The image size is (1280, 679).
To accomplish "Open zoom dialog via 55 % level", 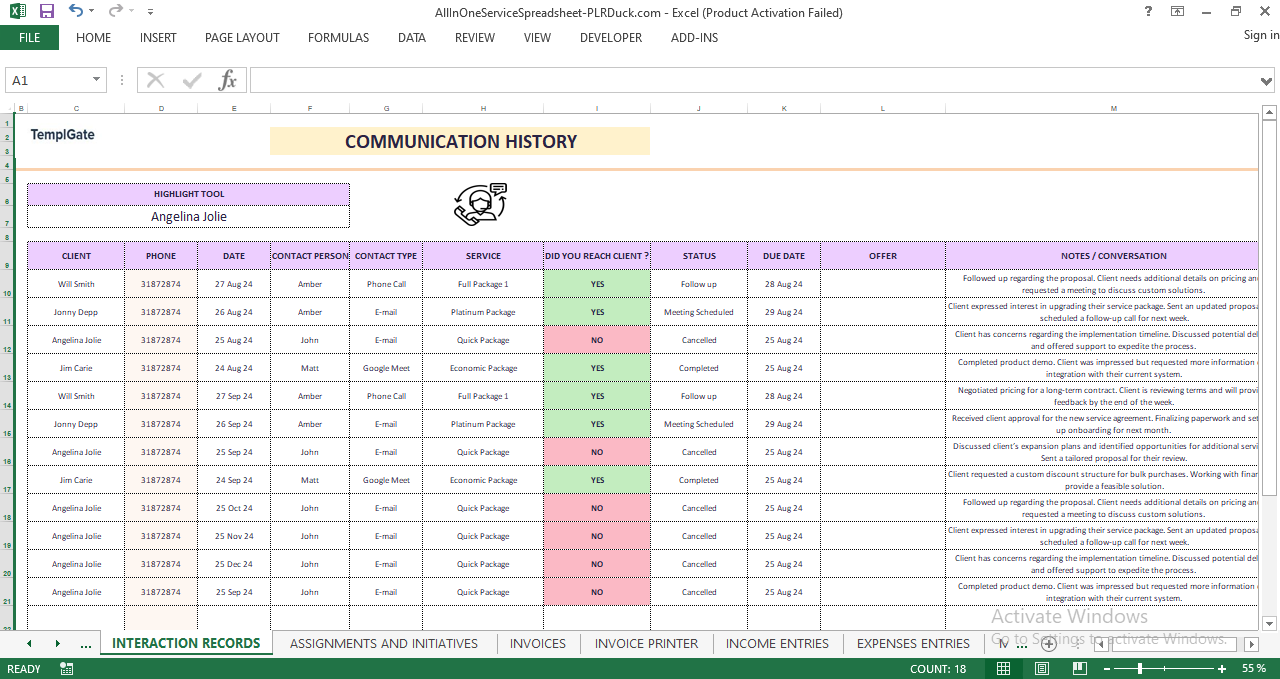I will (1254, 668).
